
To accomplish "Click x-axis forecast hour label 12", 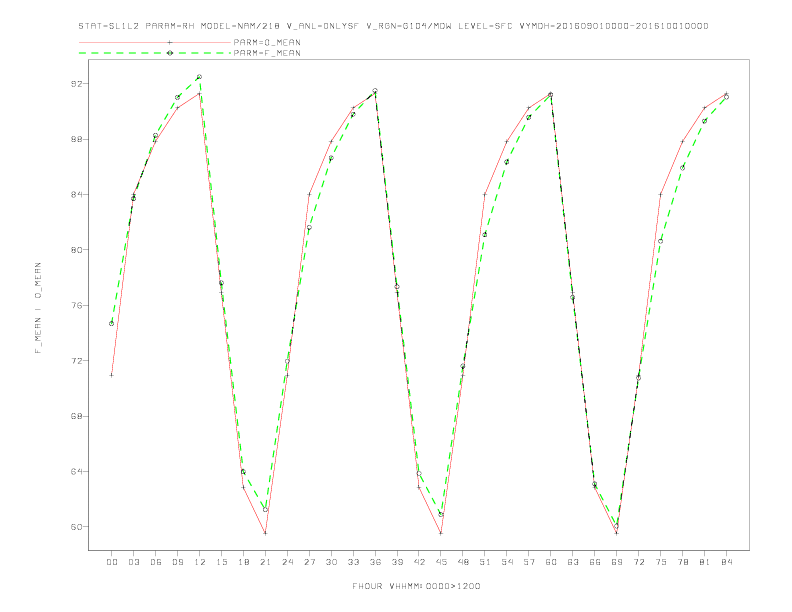I will tap(200, 562).
